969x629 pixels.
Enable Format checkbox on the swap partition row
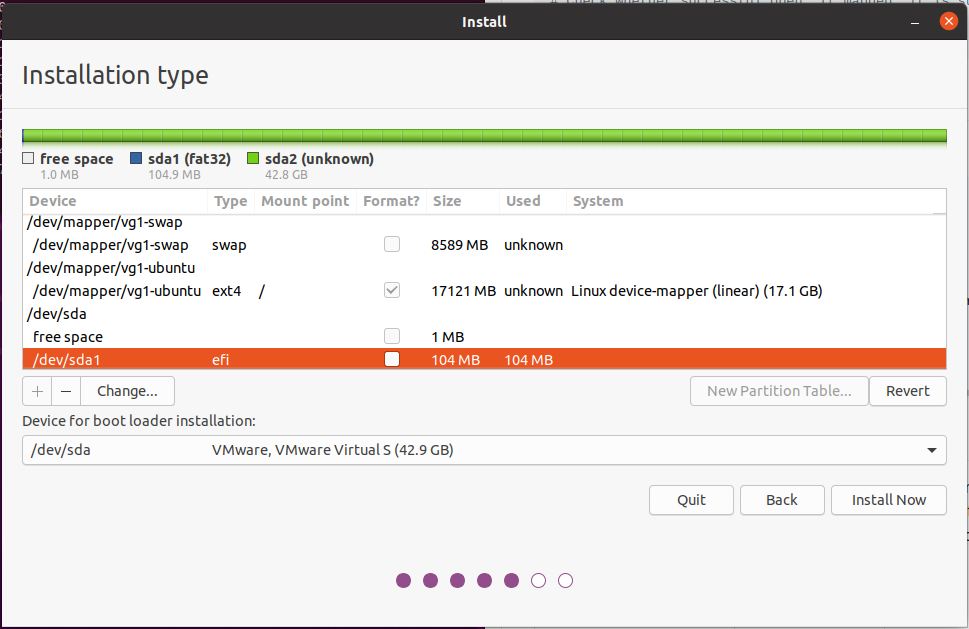392,245
